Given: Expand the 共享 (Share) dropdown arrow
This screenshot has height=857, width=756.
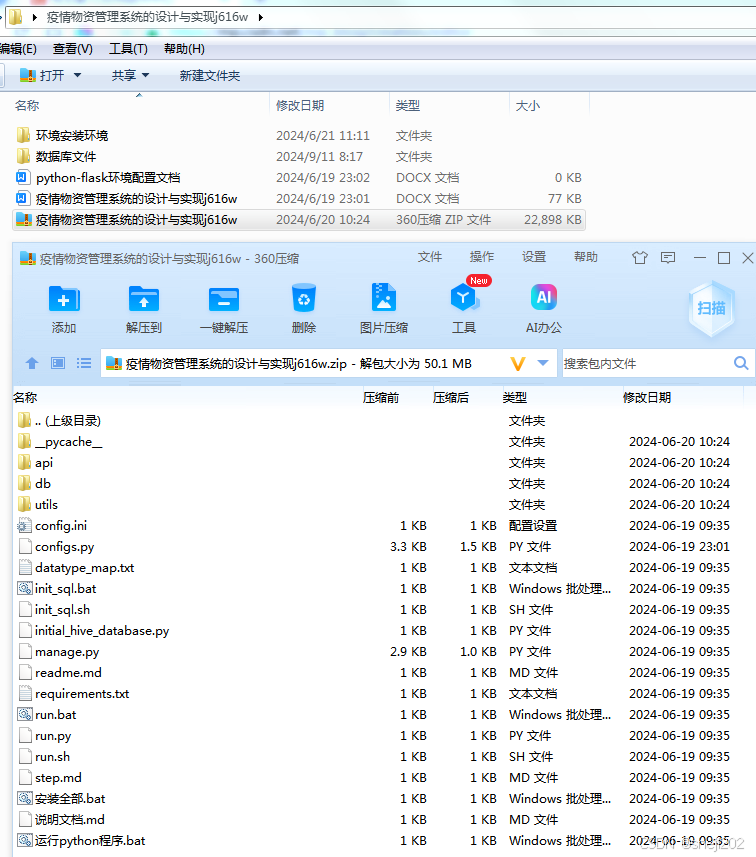Looking at the screenshot, I should click(145, 75).
